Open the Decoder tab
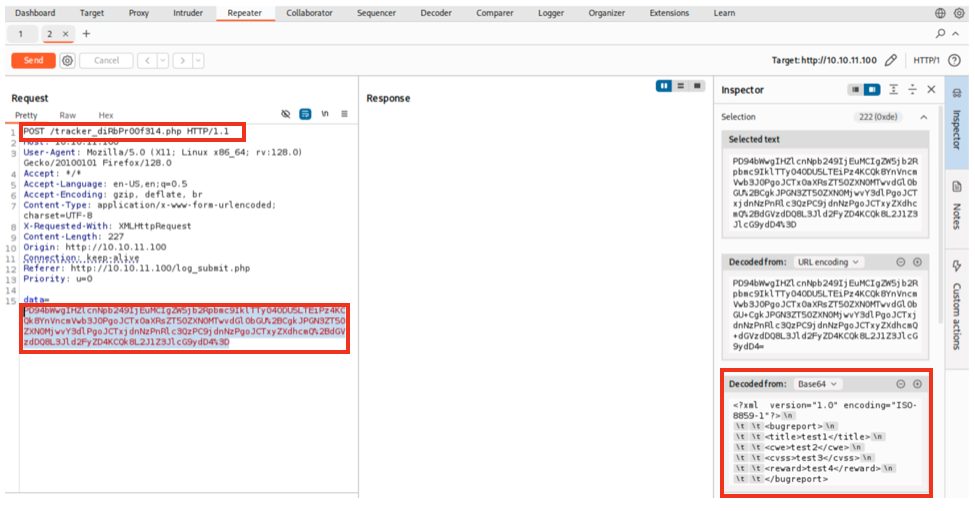This screenshot has width=975, height=511. [x=436, y=13]
